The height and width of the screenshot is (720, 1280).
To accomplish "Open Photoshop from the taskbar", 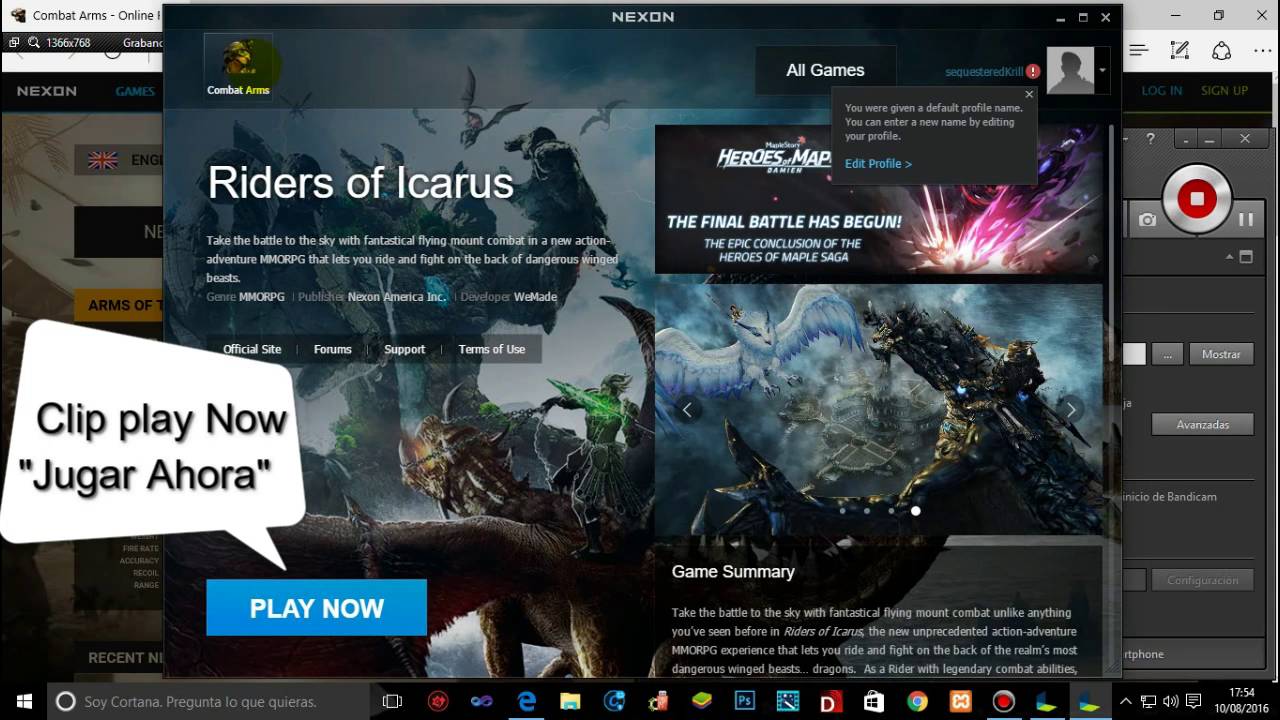I will tap(744, 701).
